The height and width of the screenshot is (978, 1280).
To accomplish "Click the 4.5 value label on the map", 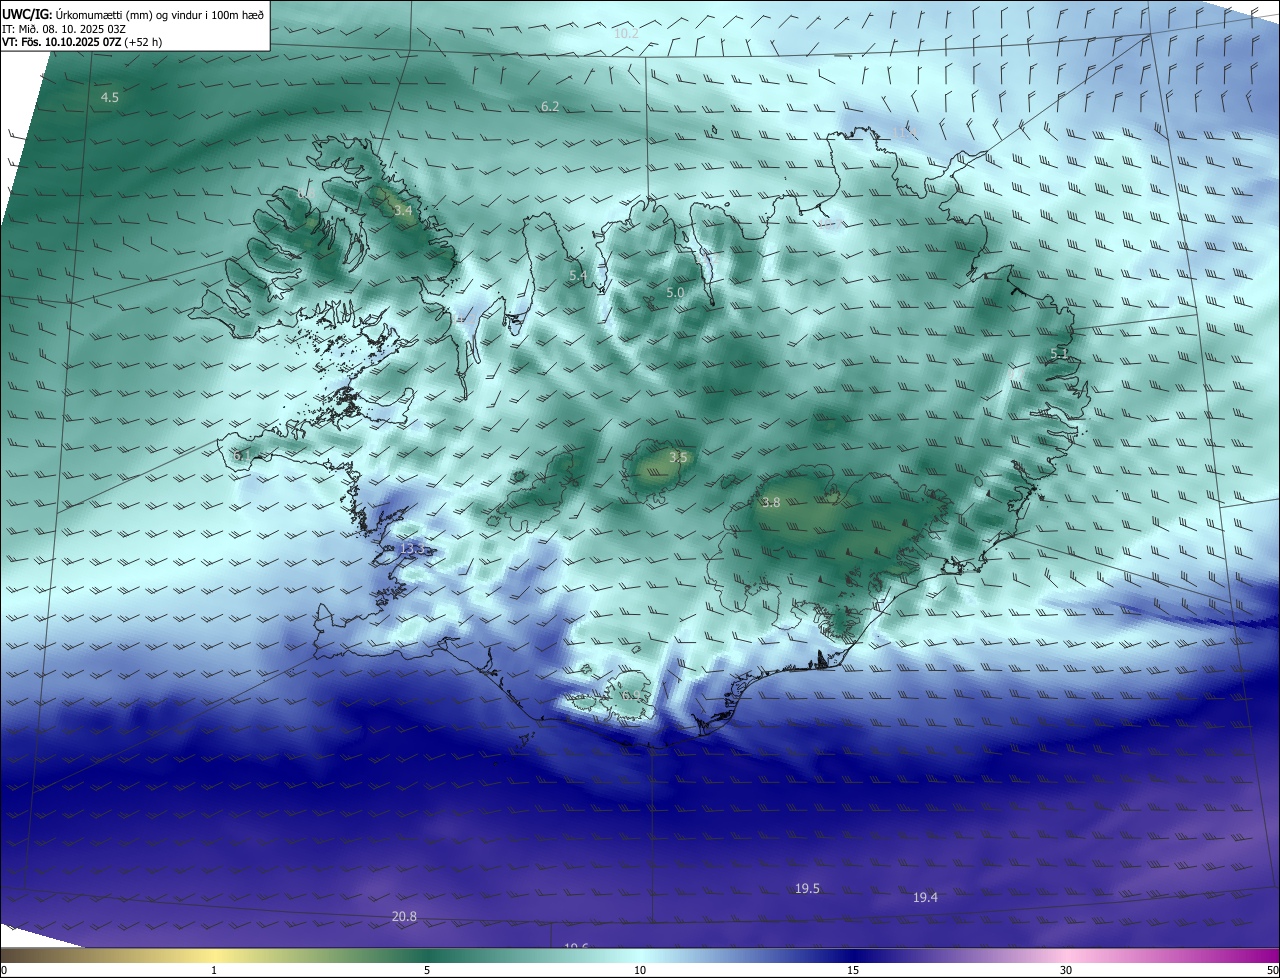I will pyautogui.click(x=110, y=97).
